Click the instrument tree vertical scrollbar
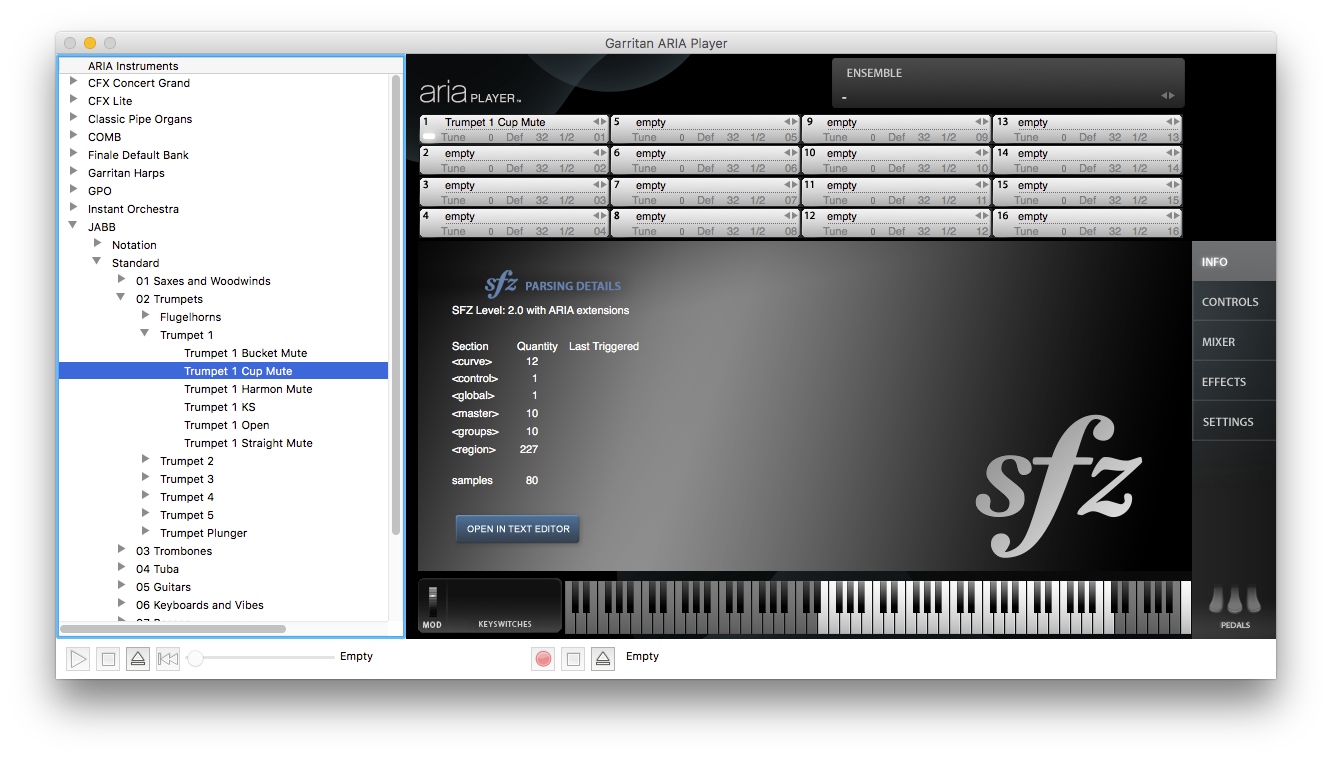The image size is (1332, 759). 396,305
